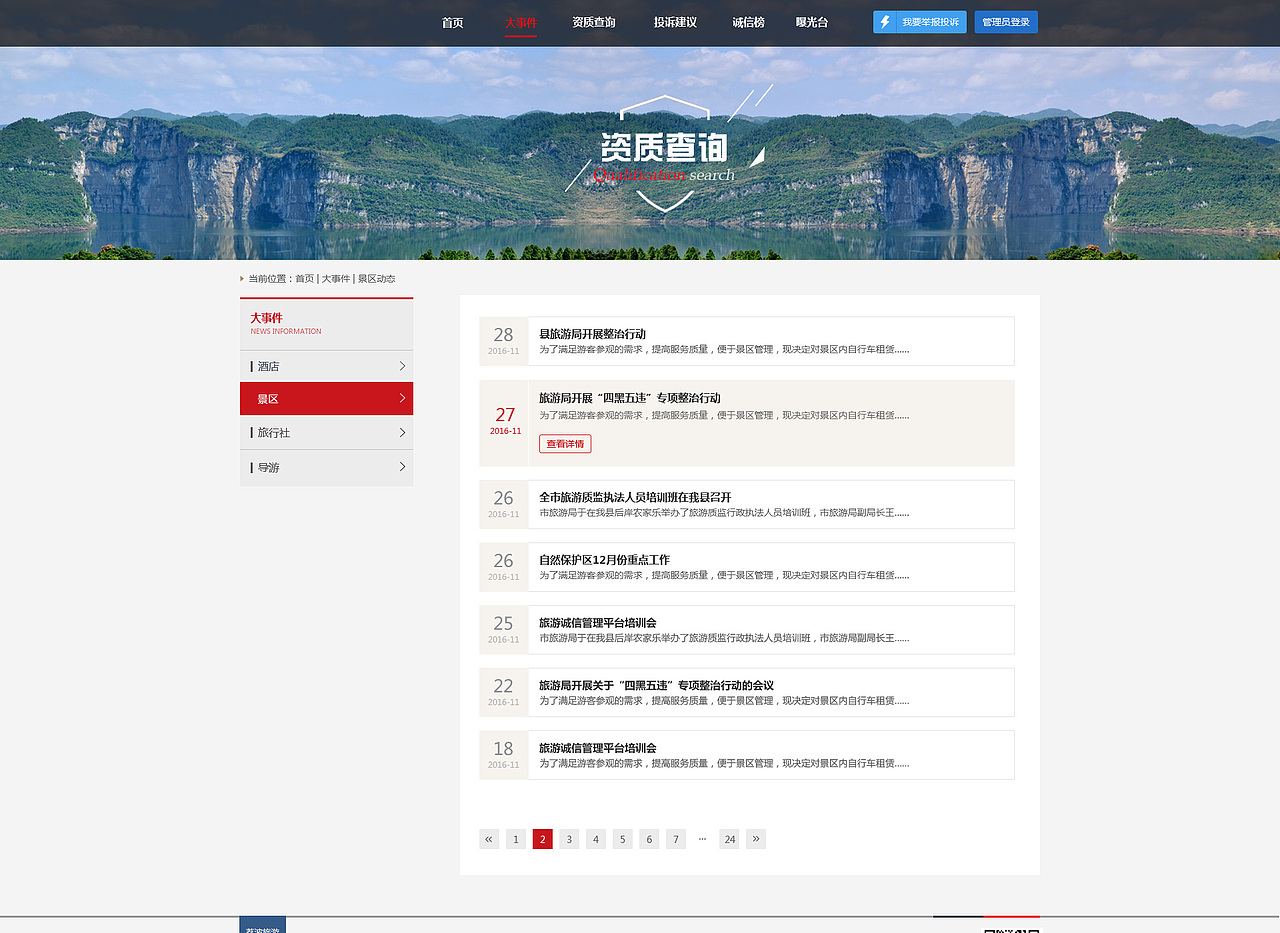Click the next page » arrow
This screenshot has height=933, width=1280.
coord(755,839)
